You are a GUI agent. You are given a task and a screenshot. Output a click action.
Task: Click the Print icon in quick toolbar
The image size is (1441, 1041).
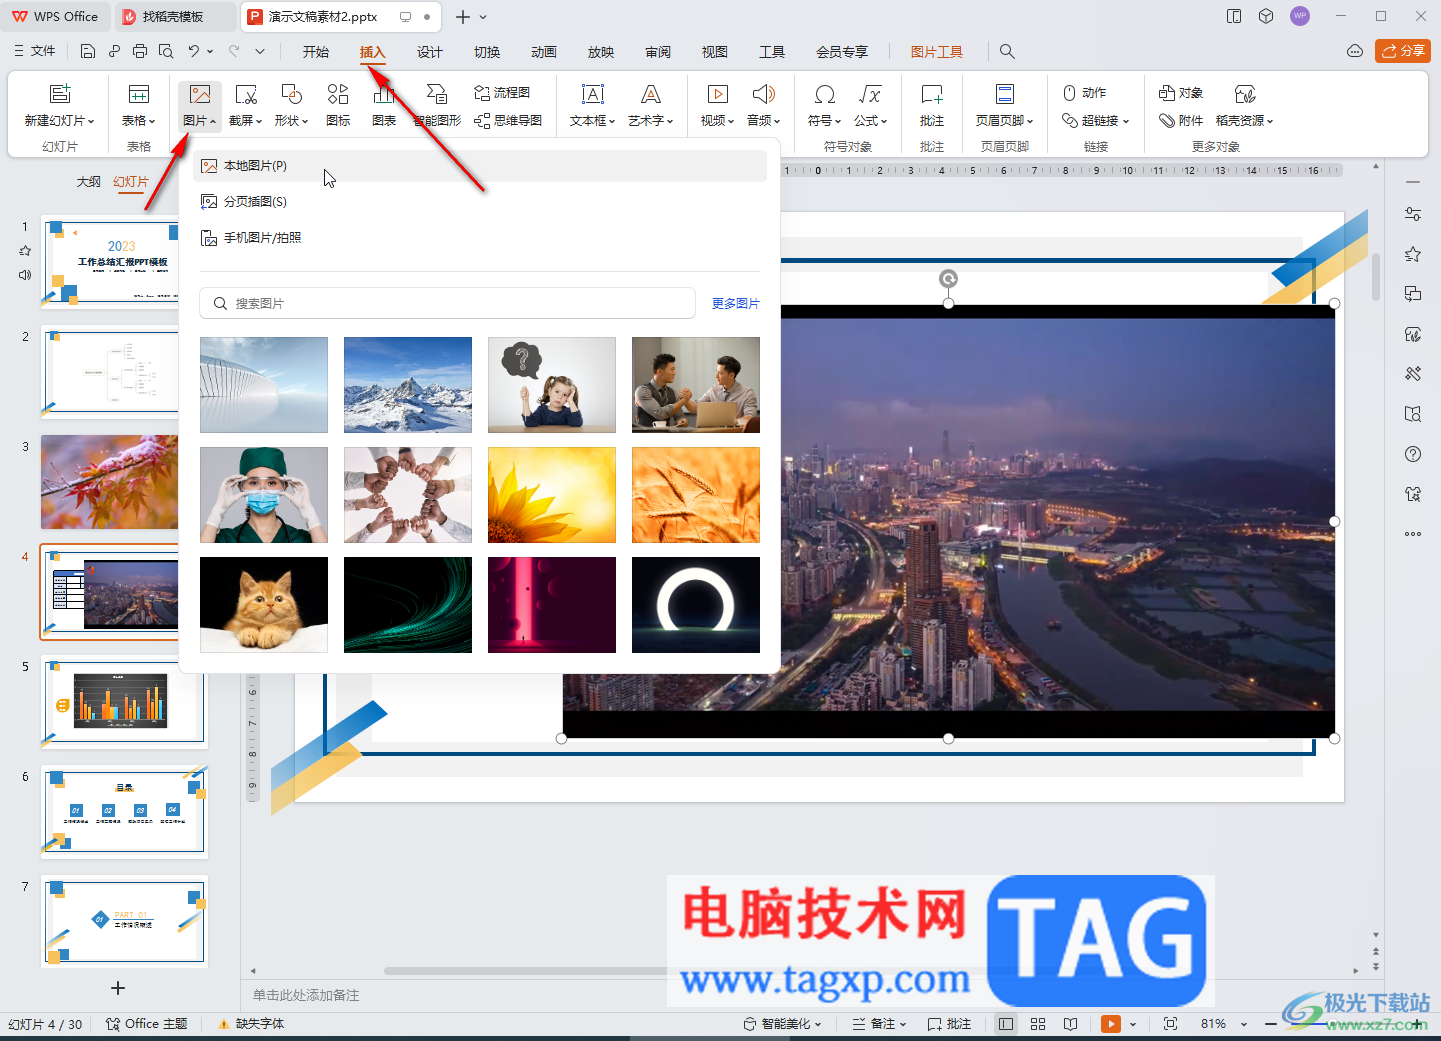[x=140, y=51]
